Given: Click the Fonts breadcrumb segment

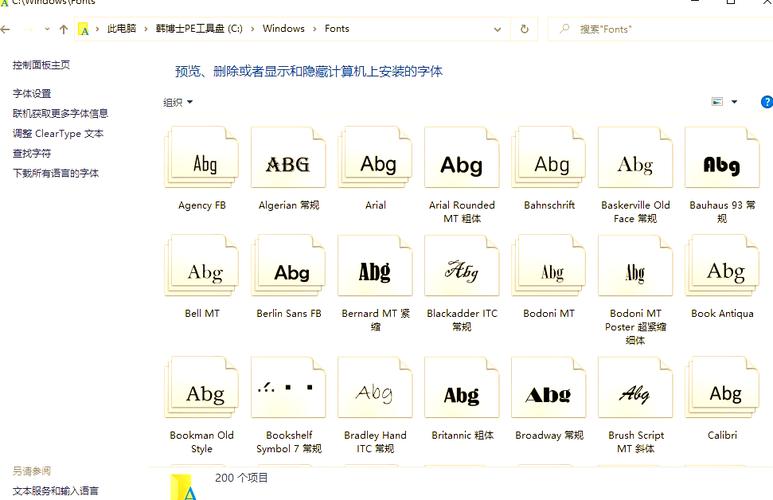Looking at the screenshot, I should pyautogui.click(x=337, y=29).
